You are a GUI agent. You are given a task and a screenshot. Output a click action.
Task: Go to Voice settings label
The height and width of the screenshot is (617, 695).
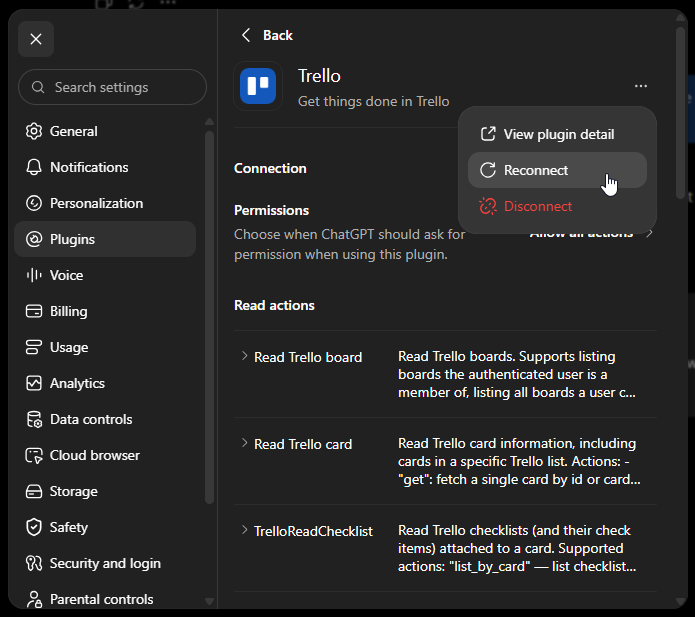(66, 275)
